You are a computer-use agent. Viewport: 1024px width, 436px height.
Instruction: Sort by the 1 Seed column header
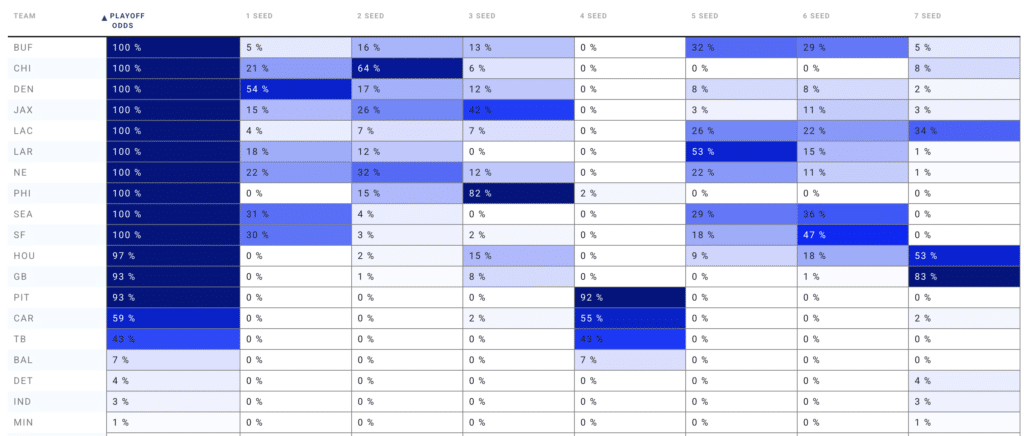click(260, 16)
